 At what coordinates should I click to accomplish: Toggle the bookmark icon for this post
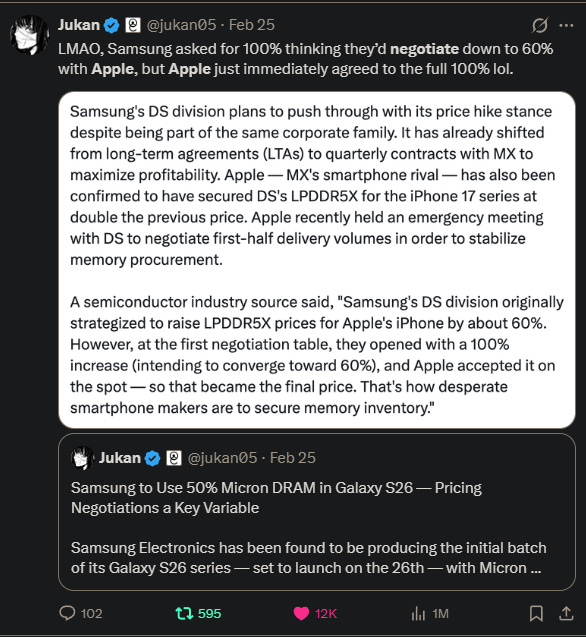click(x=536, y=613)
